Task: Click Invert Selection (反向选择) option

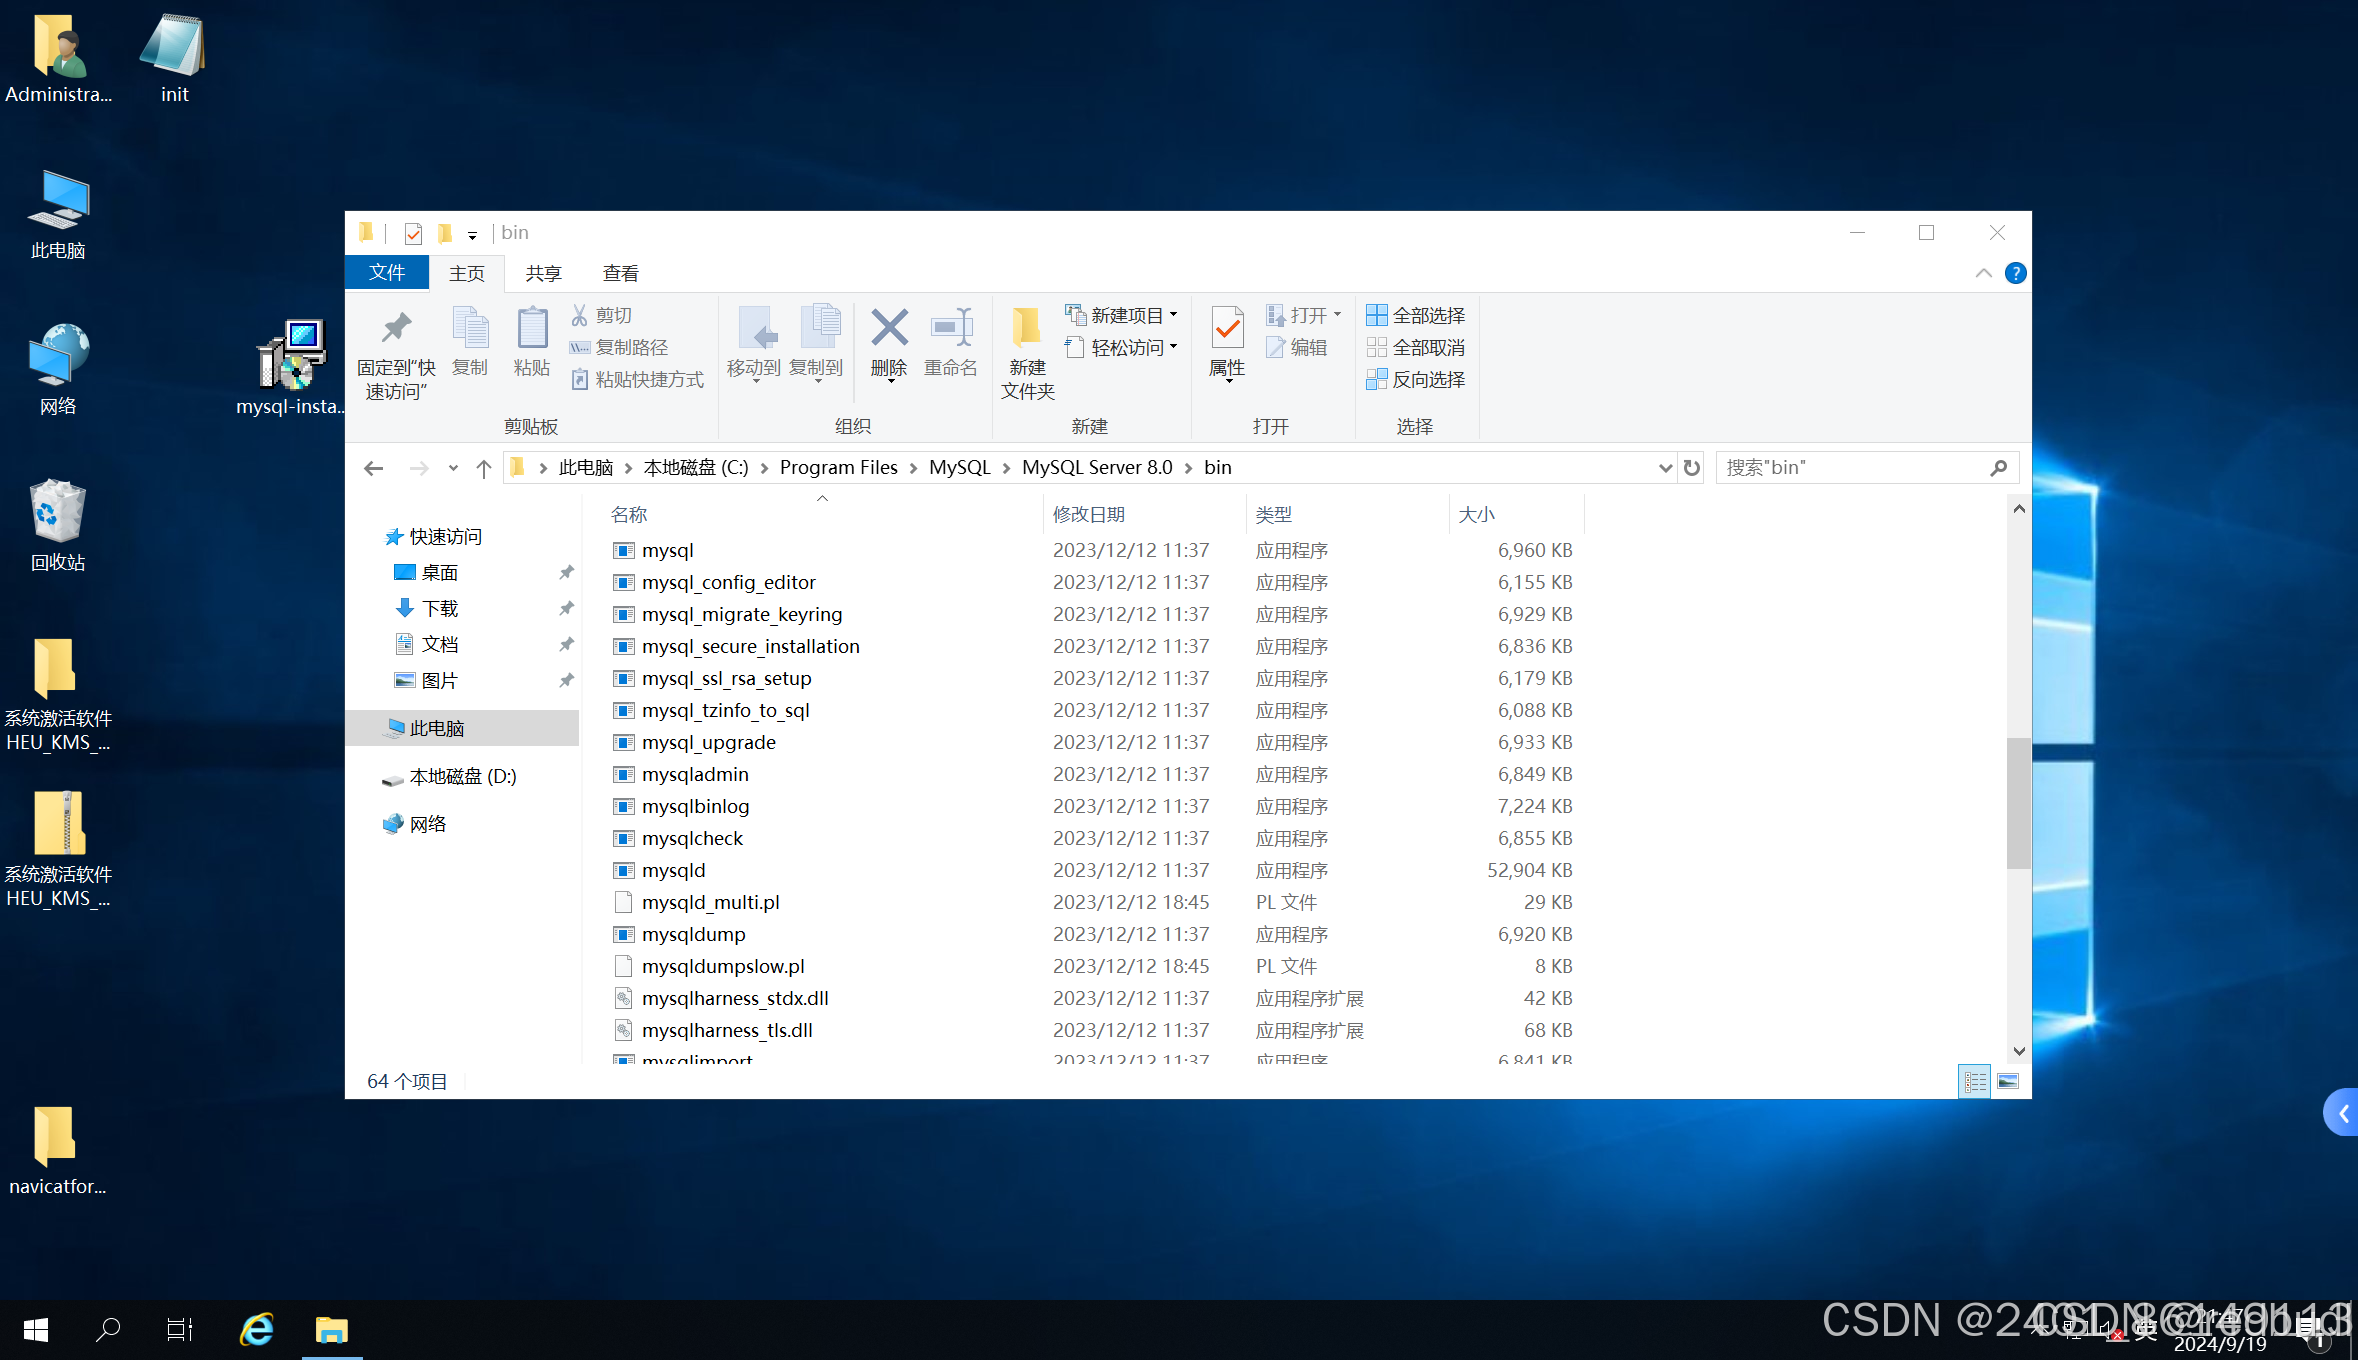Action: (x=1416, y=379)
